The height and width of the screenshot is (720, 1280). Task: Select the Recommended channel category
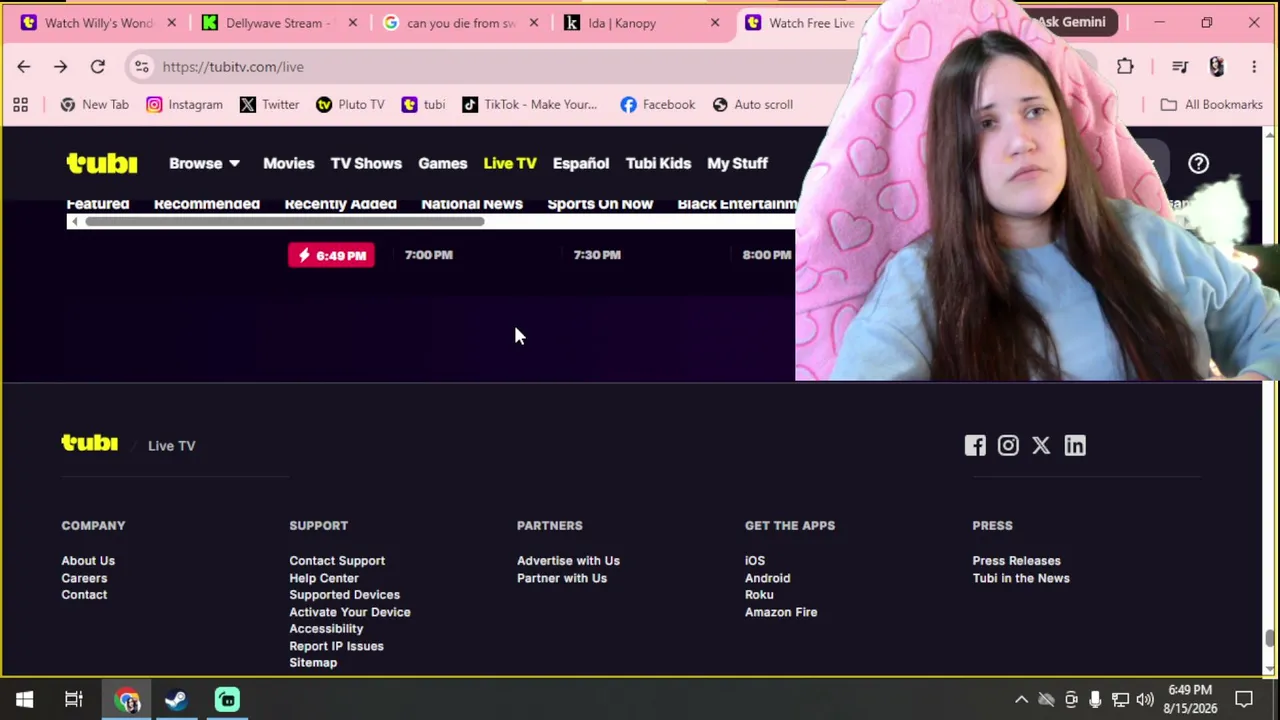coord(207,204)
